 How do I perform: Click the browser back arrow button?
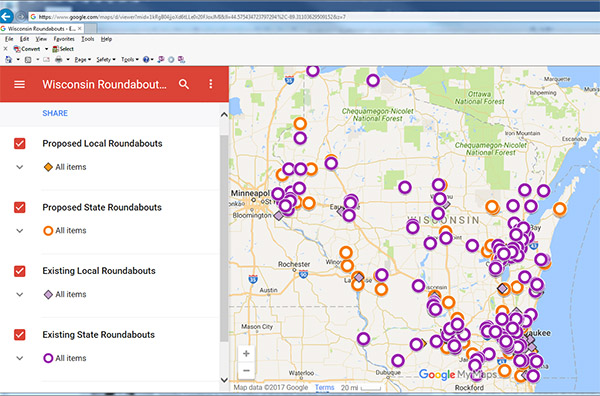(7, 16)
